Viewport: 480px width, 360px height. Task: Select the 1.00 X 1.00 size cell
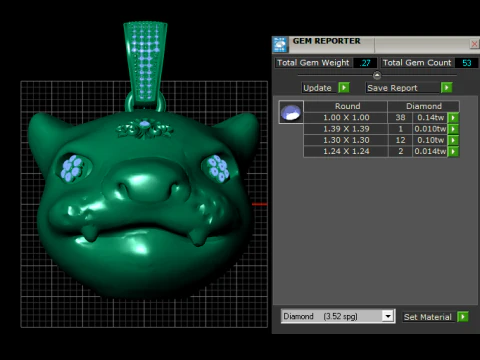pos(346,118)
